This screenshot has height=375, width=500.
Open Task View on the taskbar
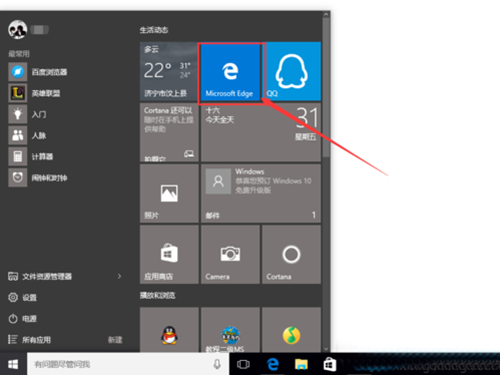pyautogui.click(x=243, y=364)
